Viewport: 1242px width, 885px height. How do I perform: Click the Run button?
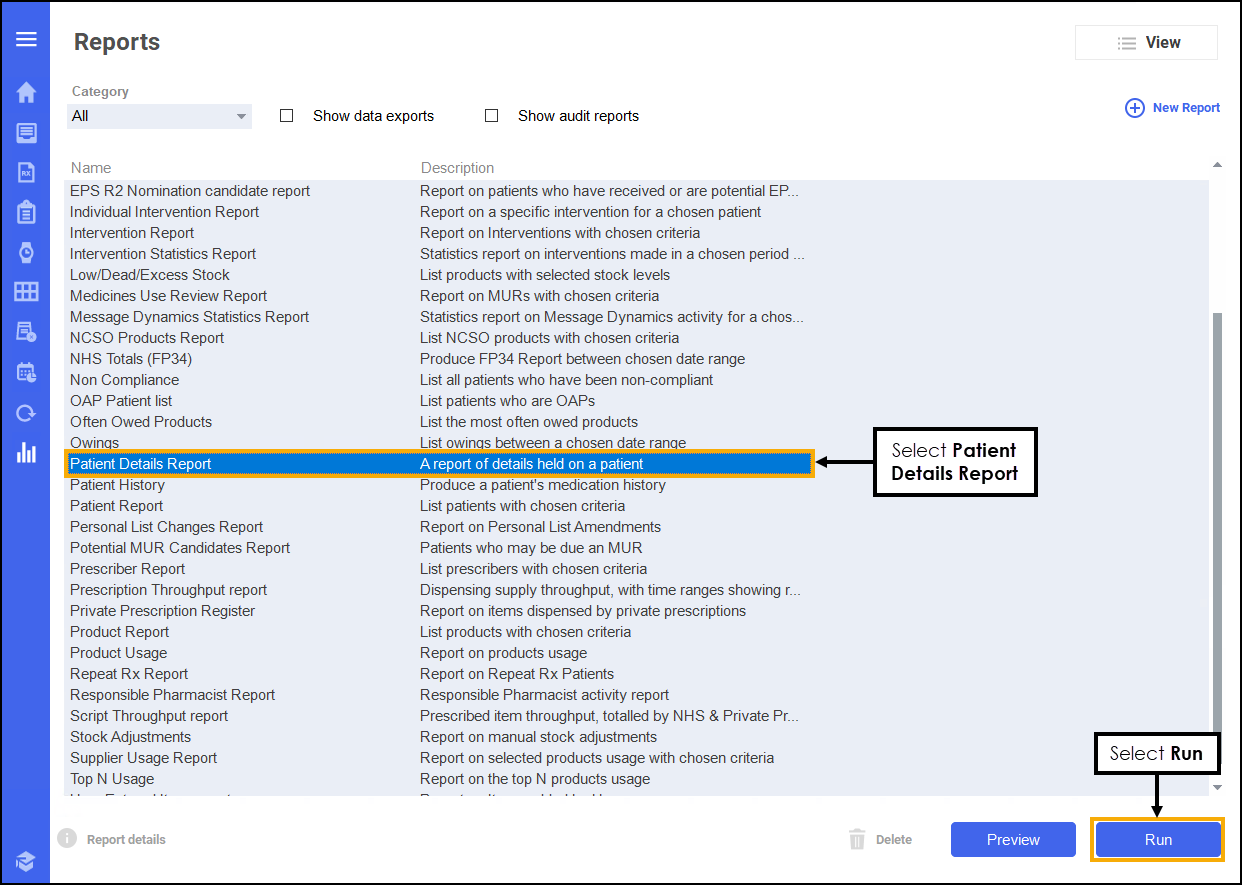[x=1158, y=840]
